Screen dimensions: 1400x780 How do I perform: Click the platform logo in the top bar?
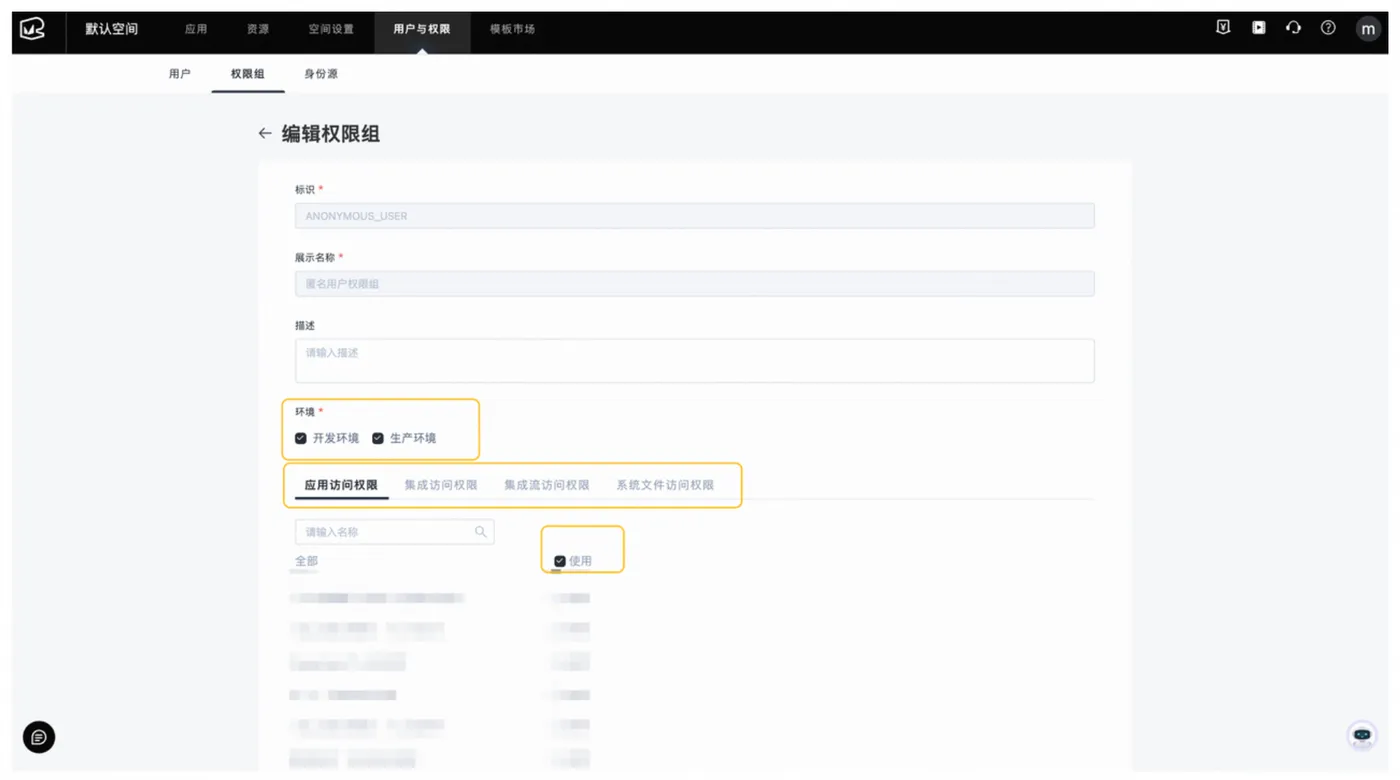(33, 29)
